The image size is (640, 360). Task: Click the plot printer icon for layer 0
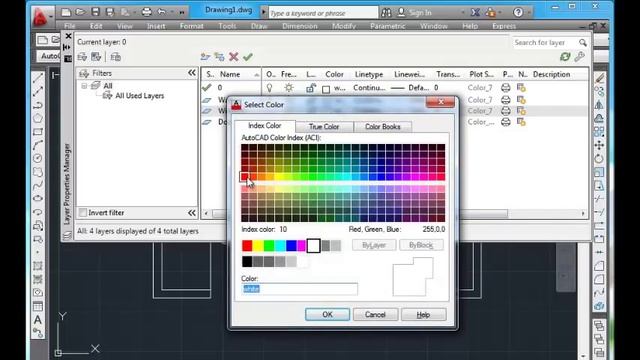coord(506,87)
